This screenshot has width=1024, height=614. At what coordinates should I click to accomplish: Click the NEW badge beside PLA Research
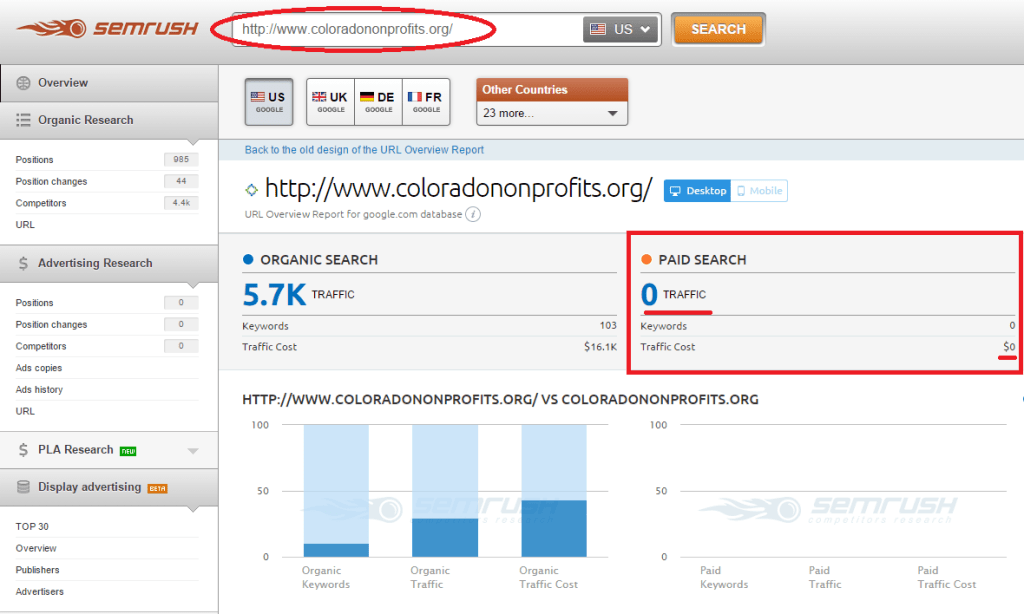128,451
